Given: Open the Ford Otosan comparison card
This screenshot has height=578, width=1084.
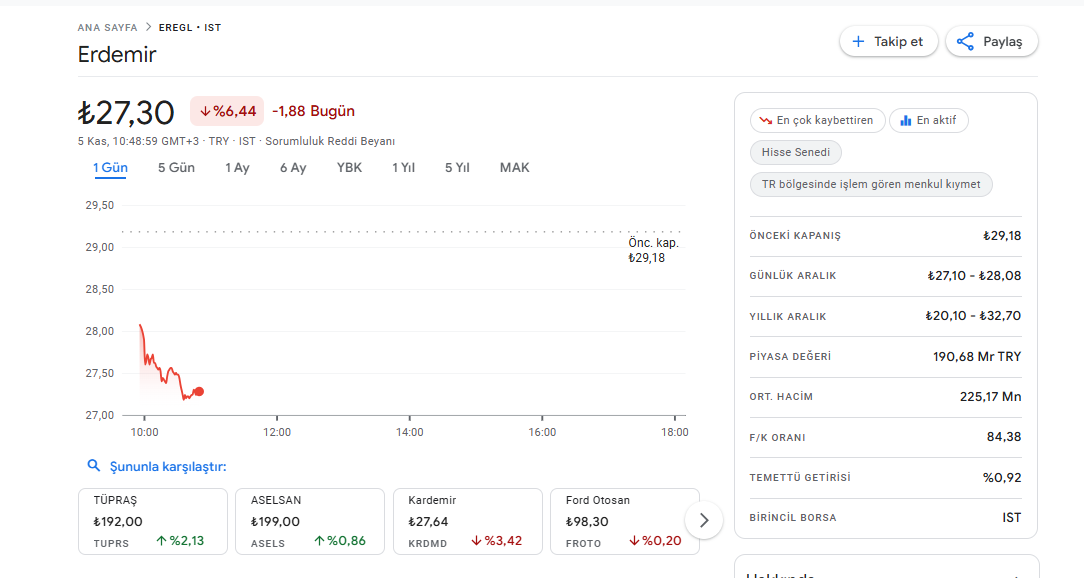Looking at the screenshot, I should (x=624, y=521).
